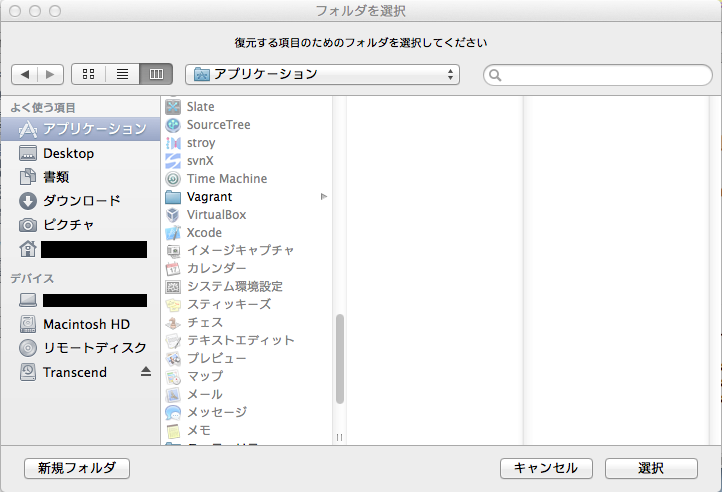Click the home folder house icon
The image size is (722, 492).
click(x=28, y=249)
